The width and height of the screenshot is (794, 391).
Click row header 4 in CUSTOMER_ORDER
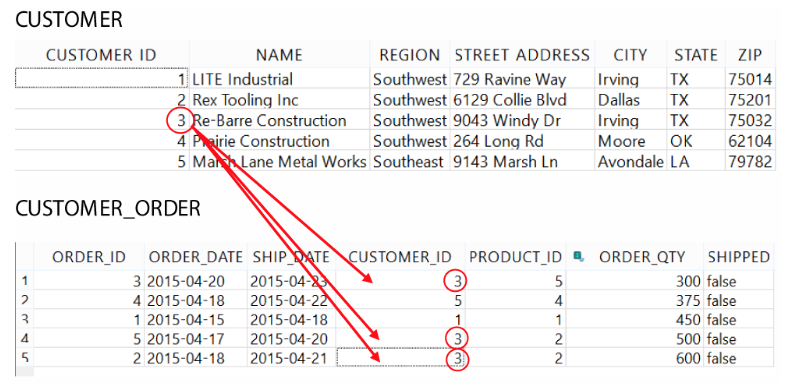[x=24, y=338]
